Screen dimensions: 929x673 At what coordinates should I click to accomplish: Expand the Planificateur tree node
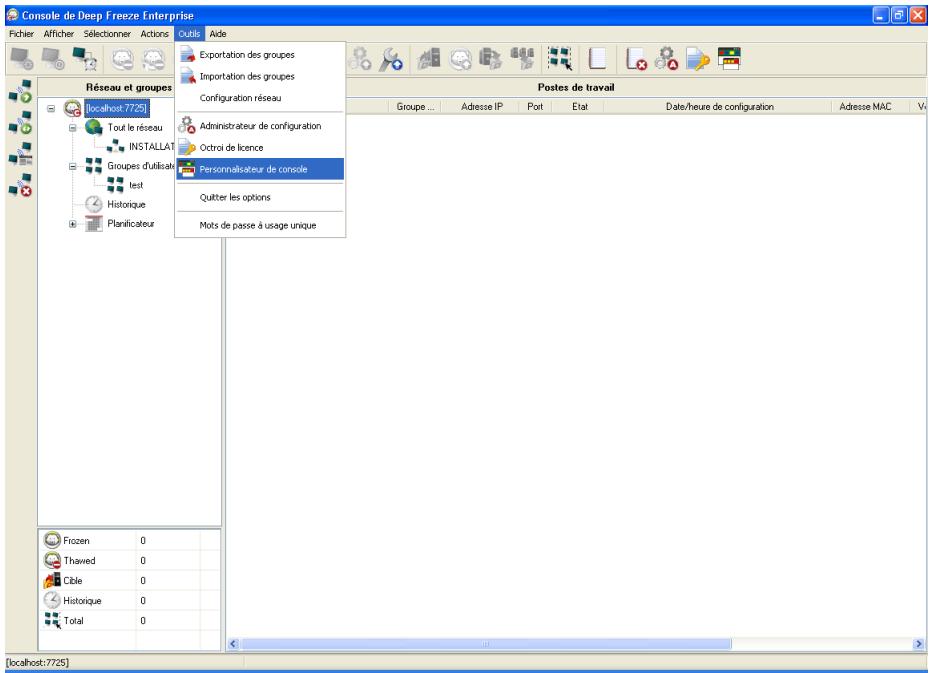(72, 224)
